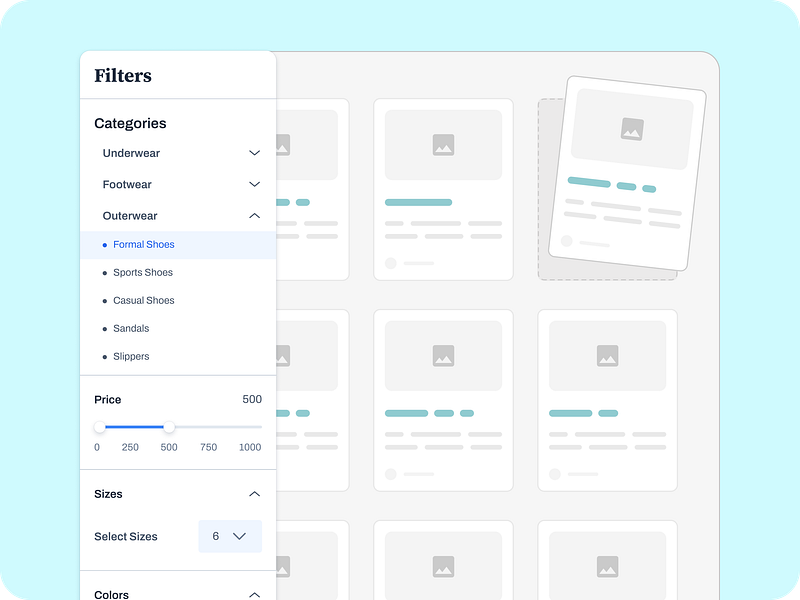
Task: Click the Underwear category label
Action: click(131, 153)
